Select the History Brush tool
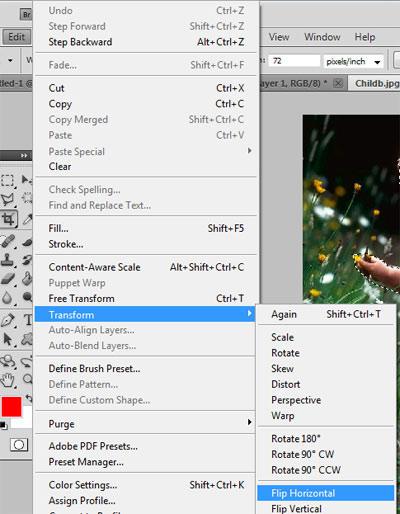Viewport: 400px width, 514px height. [x=27, y=260]
